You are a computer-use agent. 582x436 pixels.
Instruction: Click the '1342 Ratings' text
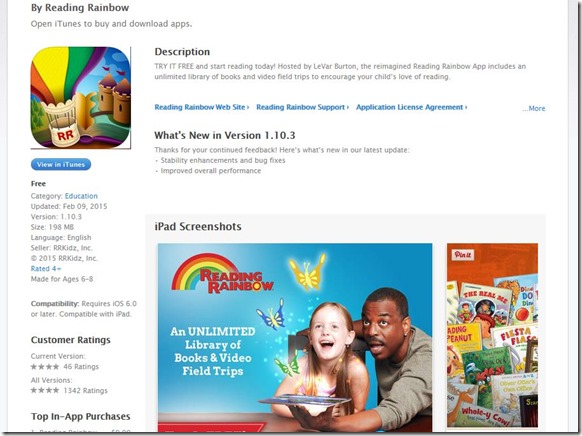click(85, 390)
